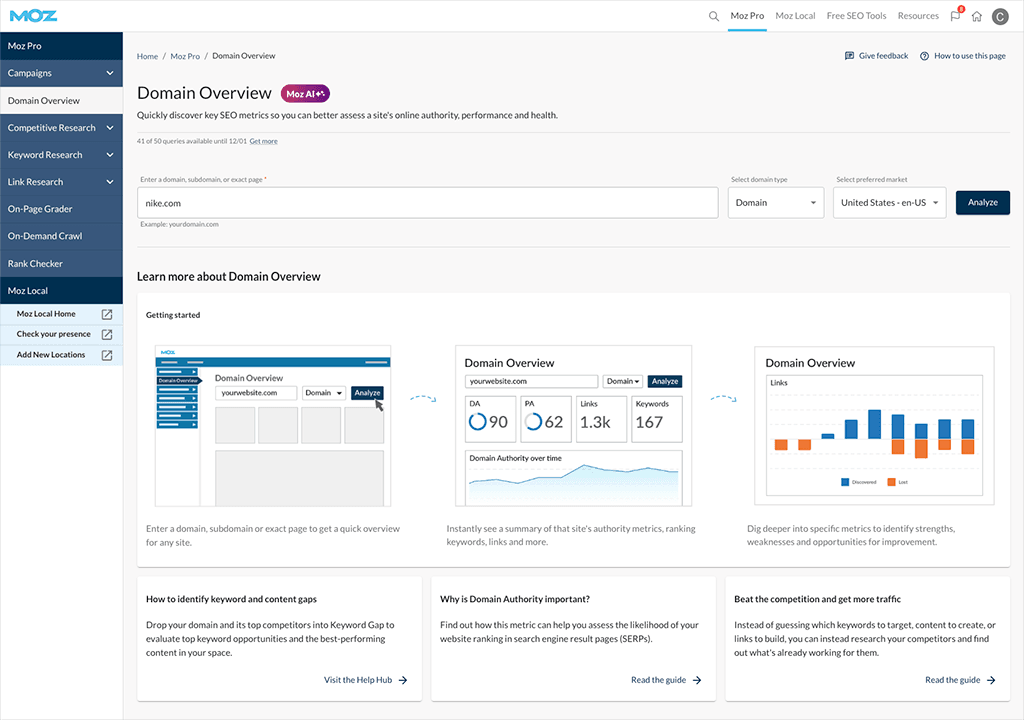Click the Give feedback speech icon

(x=849, y=56)
